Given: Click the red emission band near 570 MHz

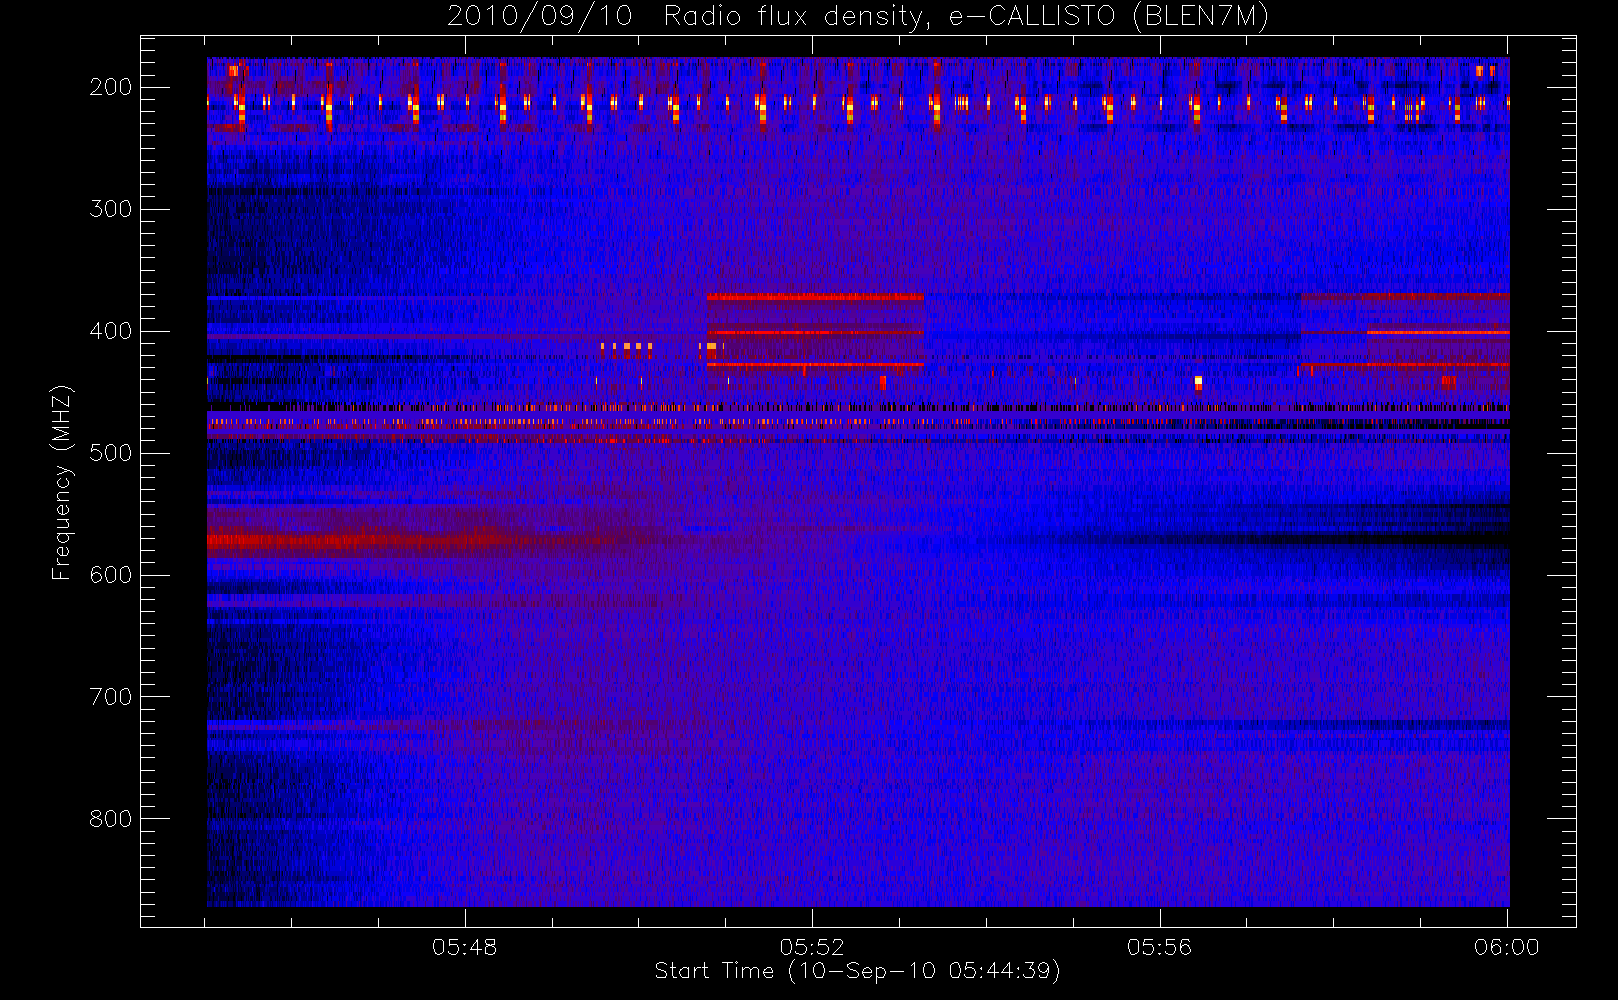Looking at the screenshot, I should pos(420,541).
